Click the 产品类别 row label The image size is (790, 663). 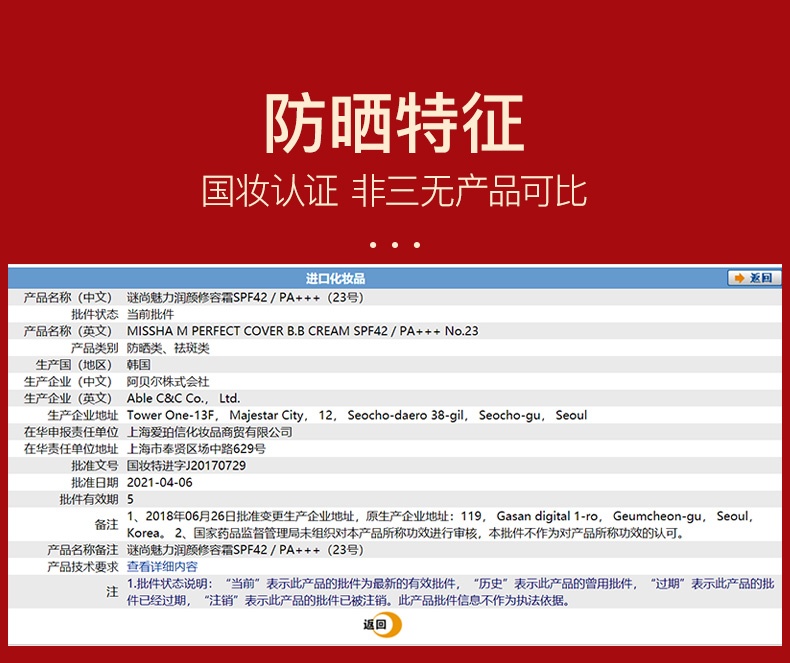[x=95, y=348]
